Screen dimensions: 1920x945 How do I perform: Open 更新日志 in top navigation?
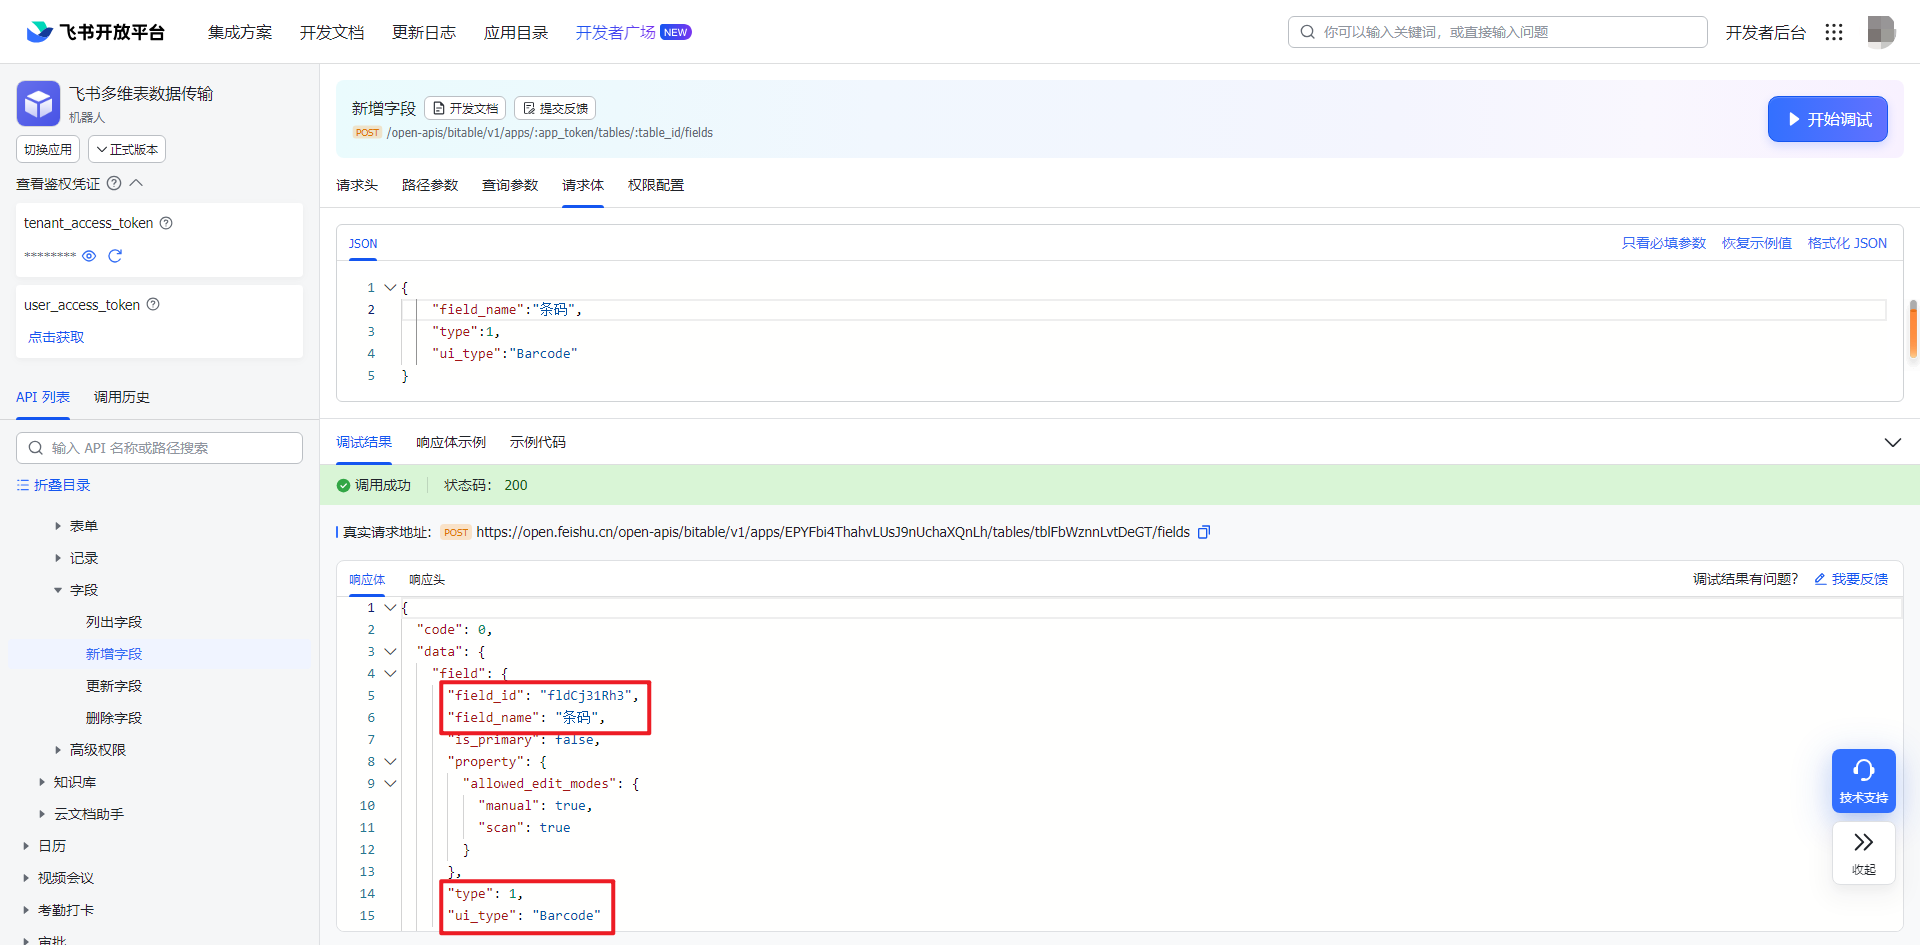coord(424,32)
